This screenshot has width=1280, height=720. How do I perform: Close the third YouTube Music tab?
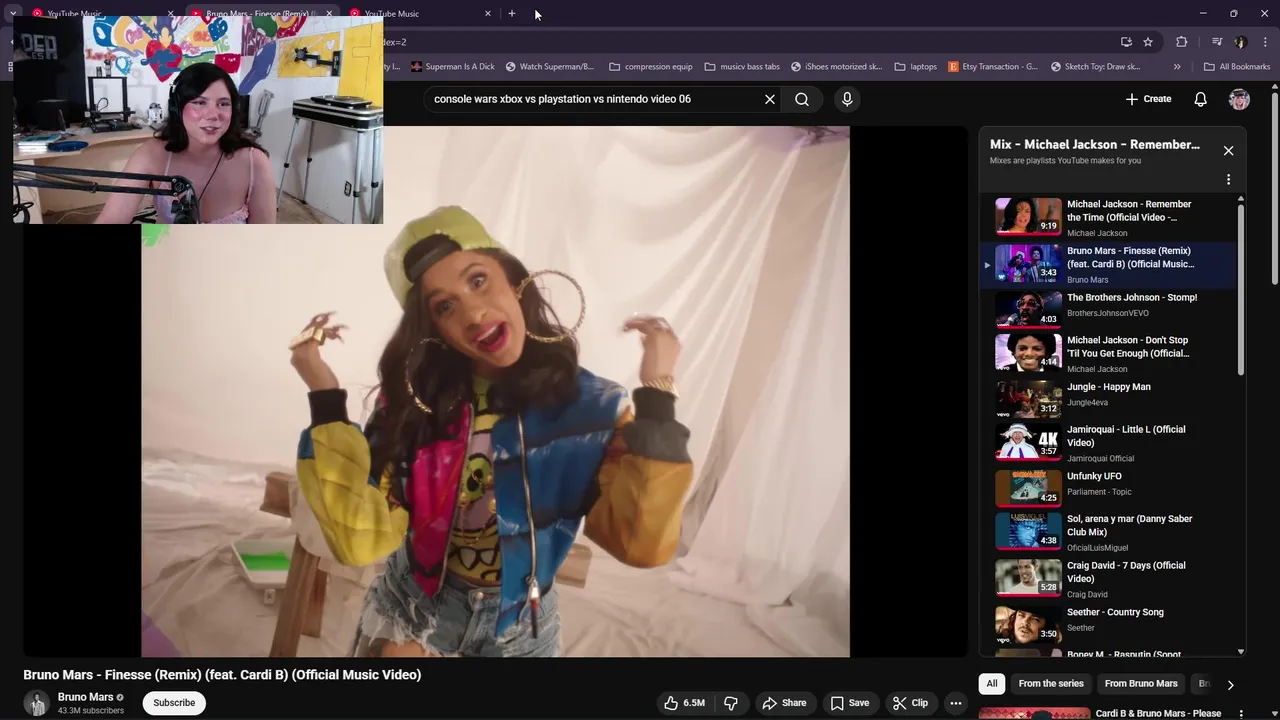(488, 14)
